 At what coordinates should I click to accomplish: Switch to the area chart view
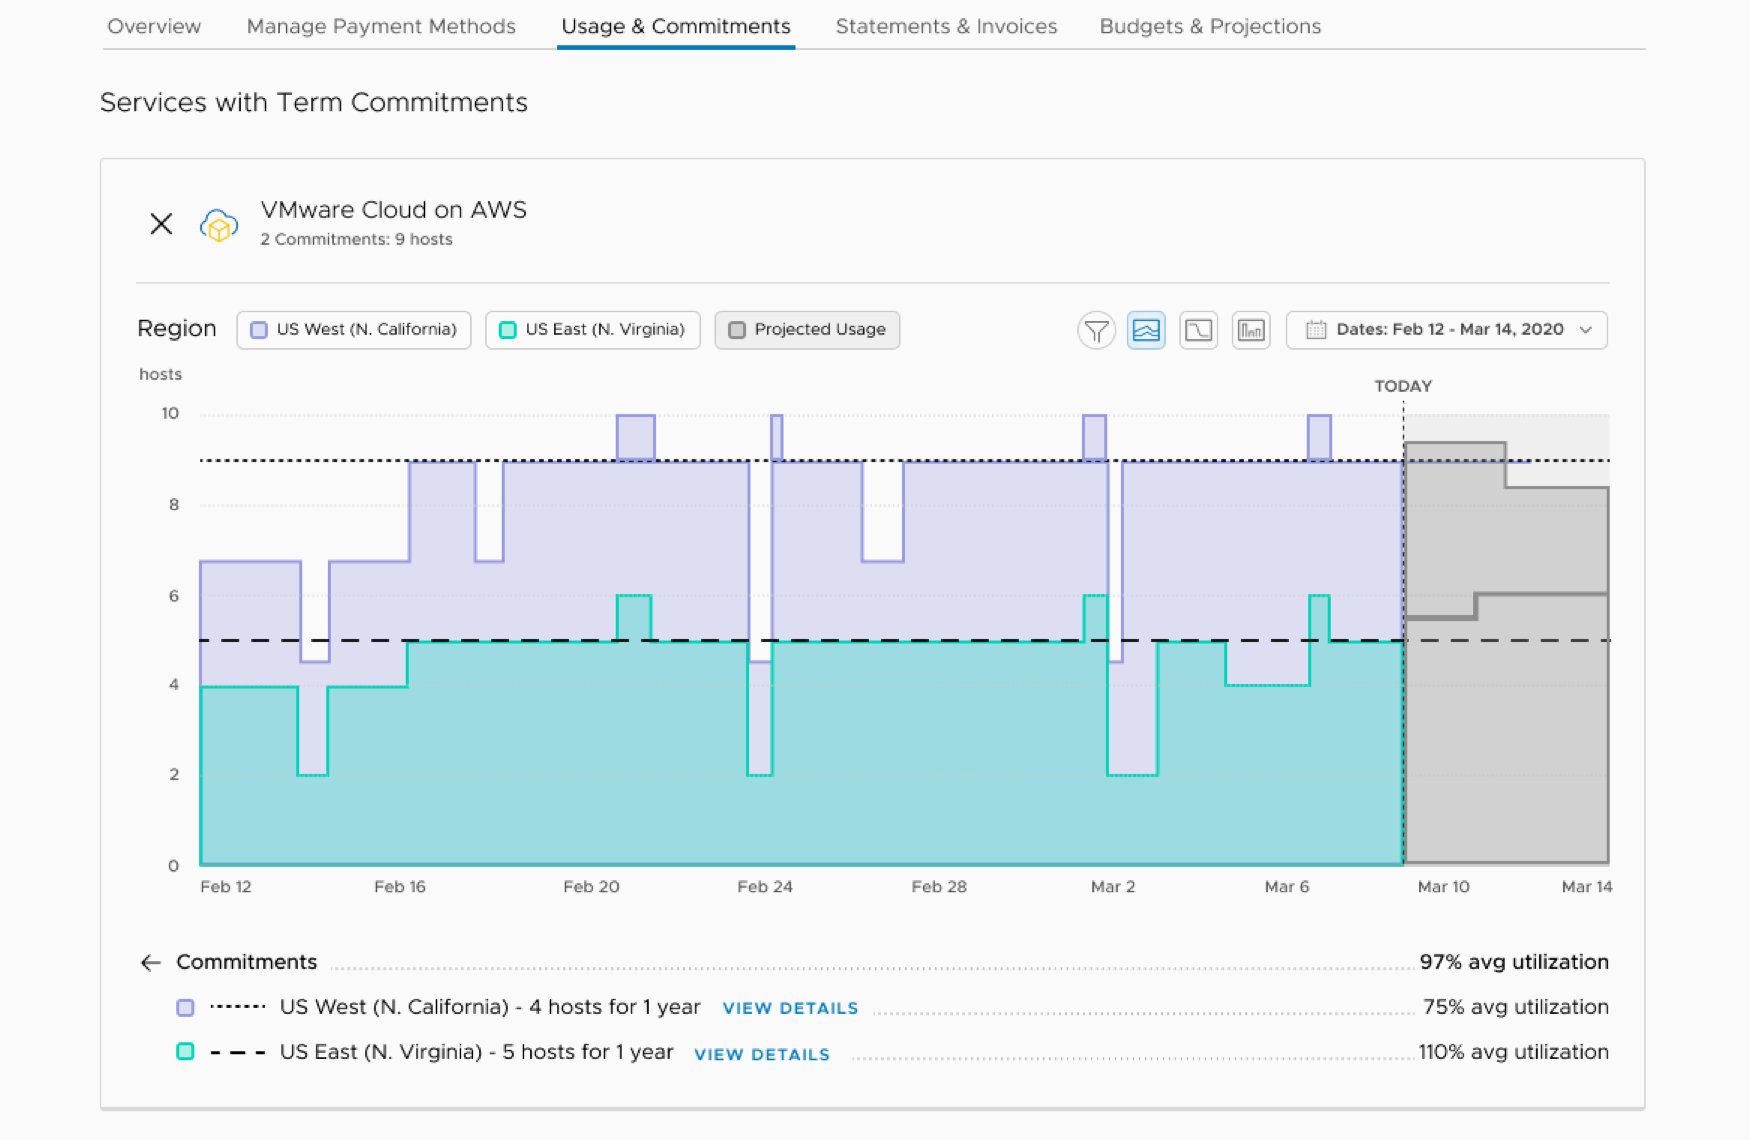click(x=1146, y=330)
